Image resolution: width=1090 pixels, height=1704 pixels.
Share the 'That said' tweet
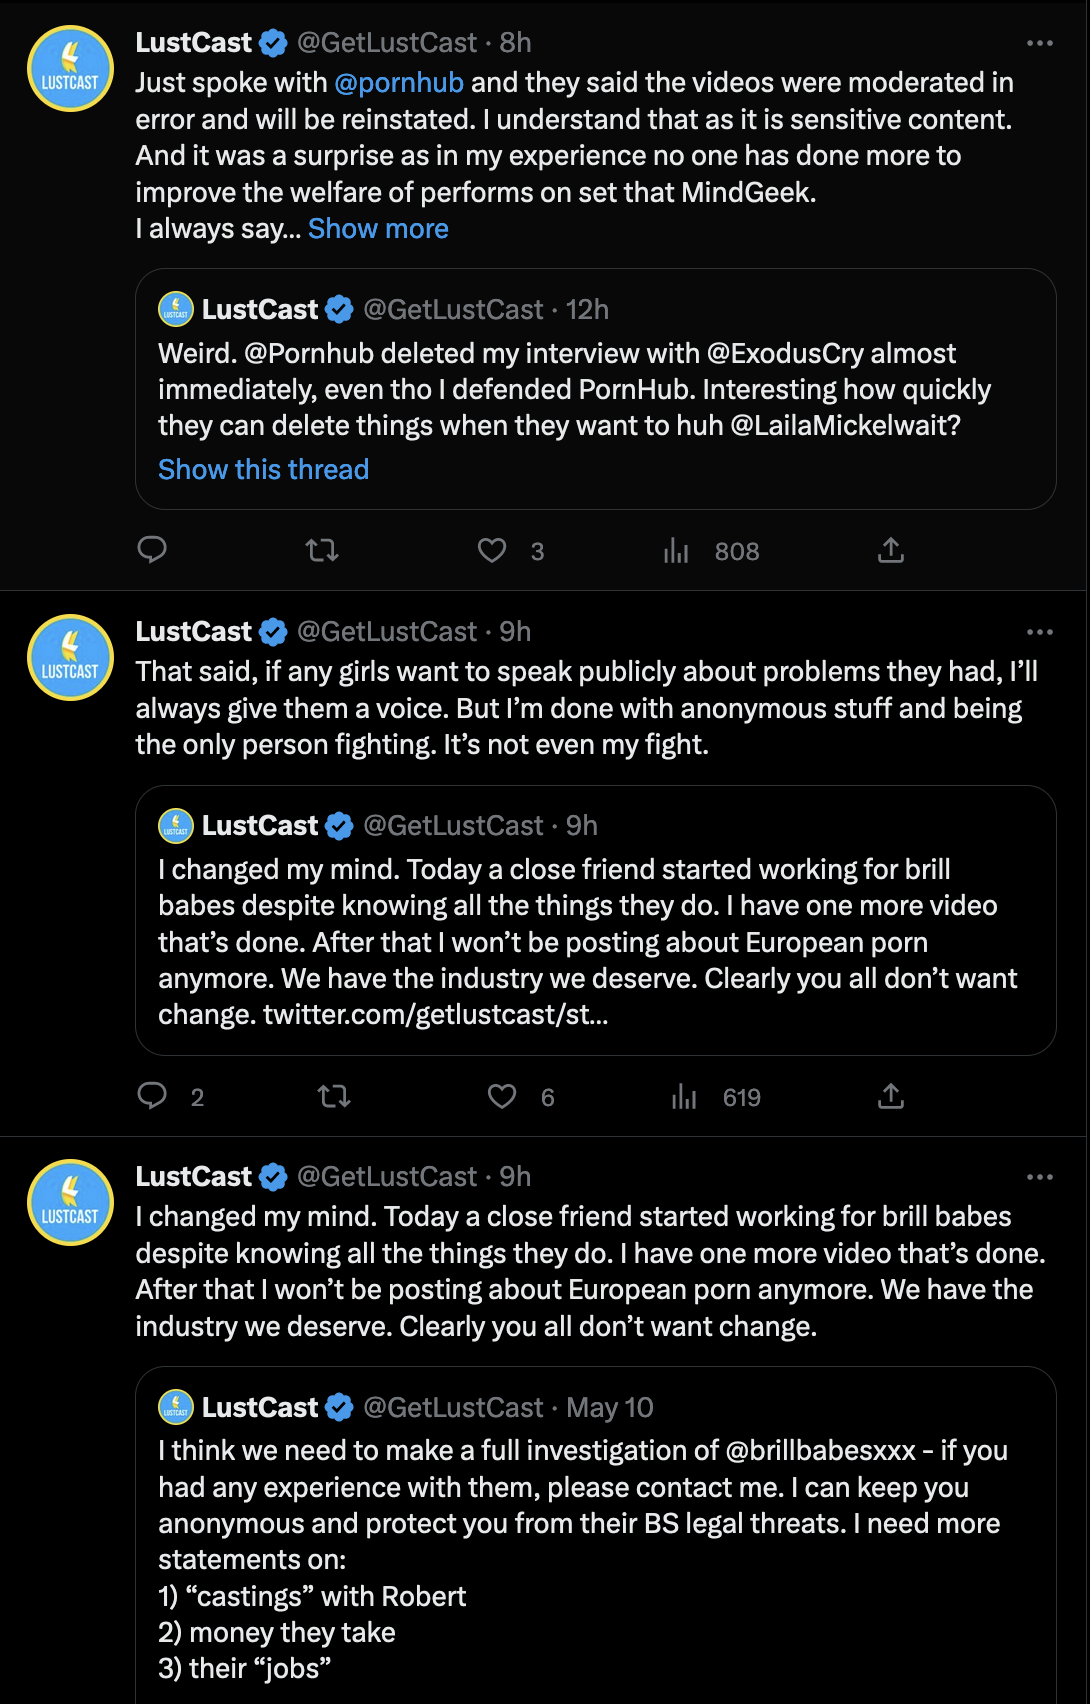(891, 1096)
